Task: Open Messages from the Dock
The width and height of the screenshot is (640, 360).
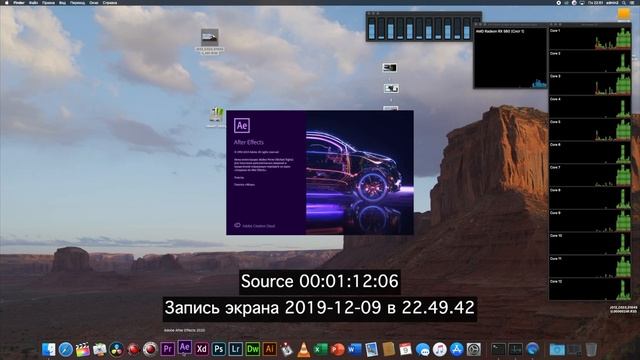Action: pyautogui.click(x=422, y=349)
